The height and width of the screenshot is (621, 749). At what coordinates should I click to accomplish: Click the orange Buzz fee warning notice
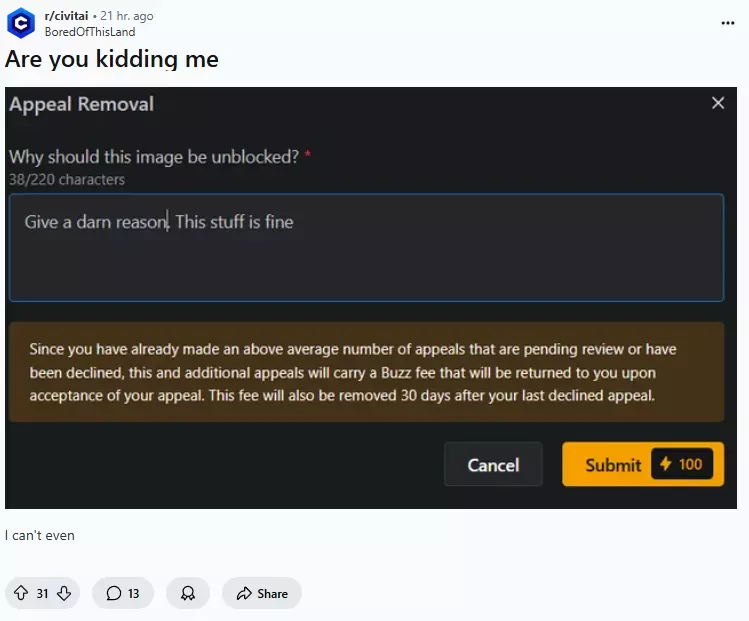(x=366, y=372)
